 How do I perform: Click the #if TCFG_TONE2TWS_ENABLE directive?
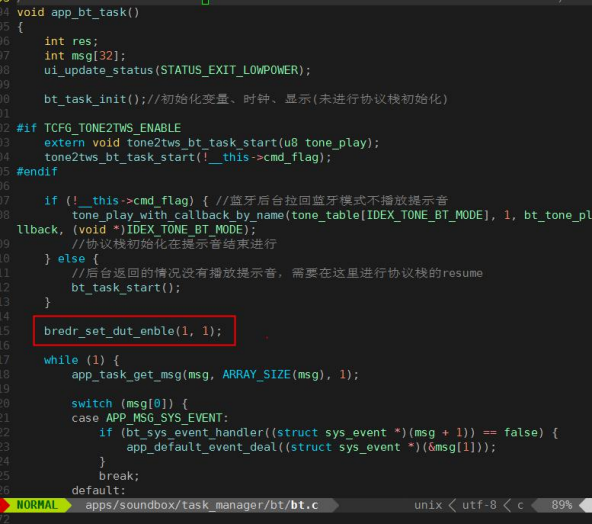pos(99,128)
